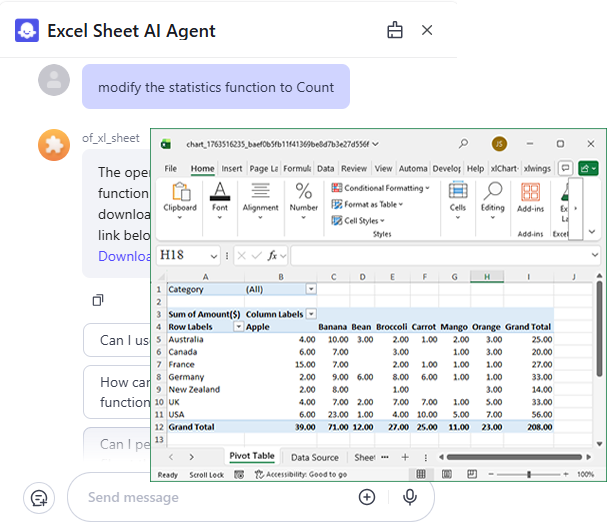
Task: Open the Column Labels filter dropdown
Action: pyautogui.click(x=311, y=314)
